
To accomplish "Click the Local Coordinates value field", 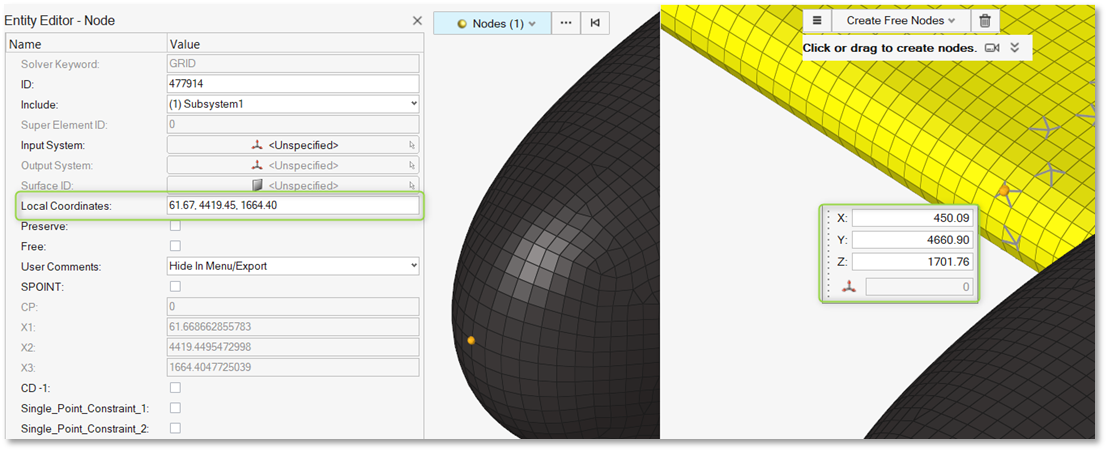I will [292, 205].
